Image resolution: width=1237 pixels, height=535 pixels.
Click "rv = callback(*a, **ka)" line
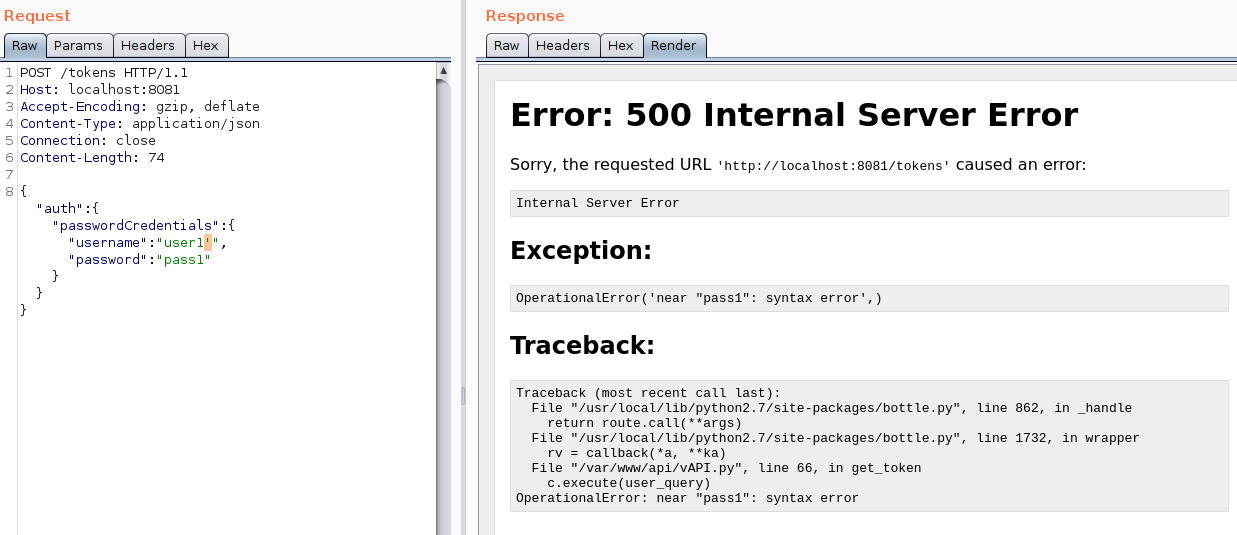point(636,453)
